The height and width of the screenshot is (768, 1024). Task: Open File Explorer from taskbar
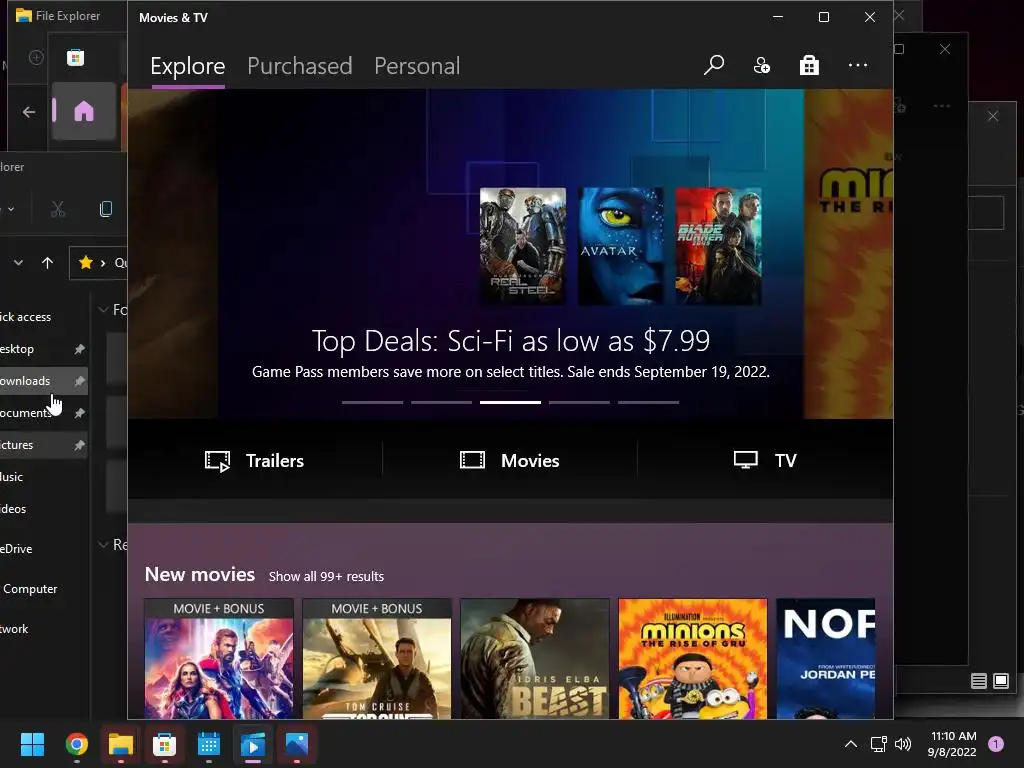pos(121,744)
